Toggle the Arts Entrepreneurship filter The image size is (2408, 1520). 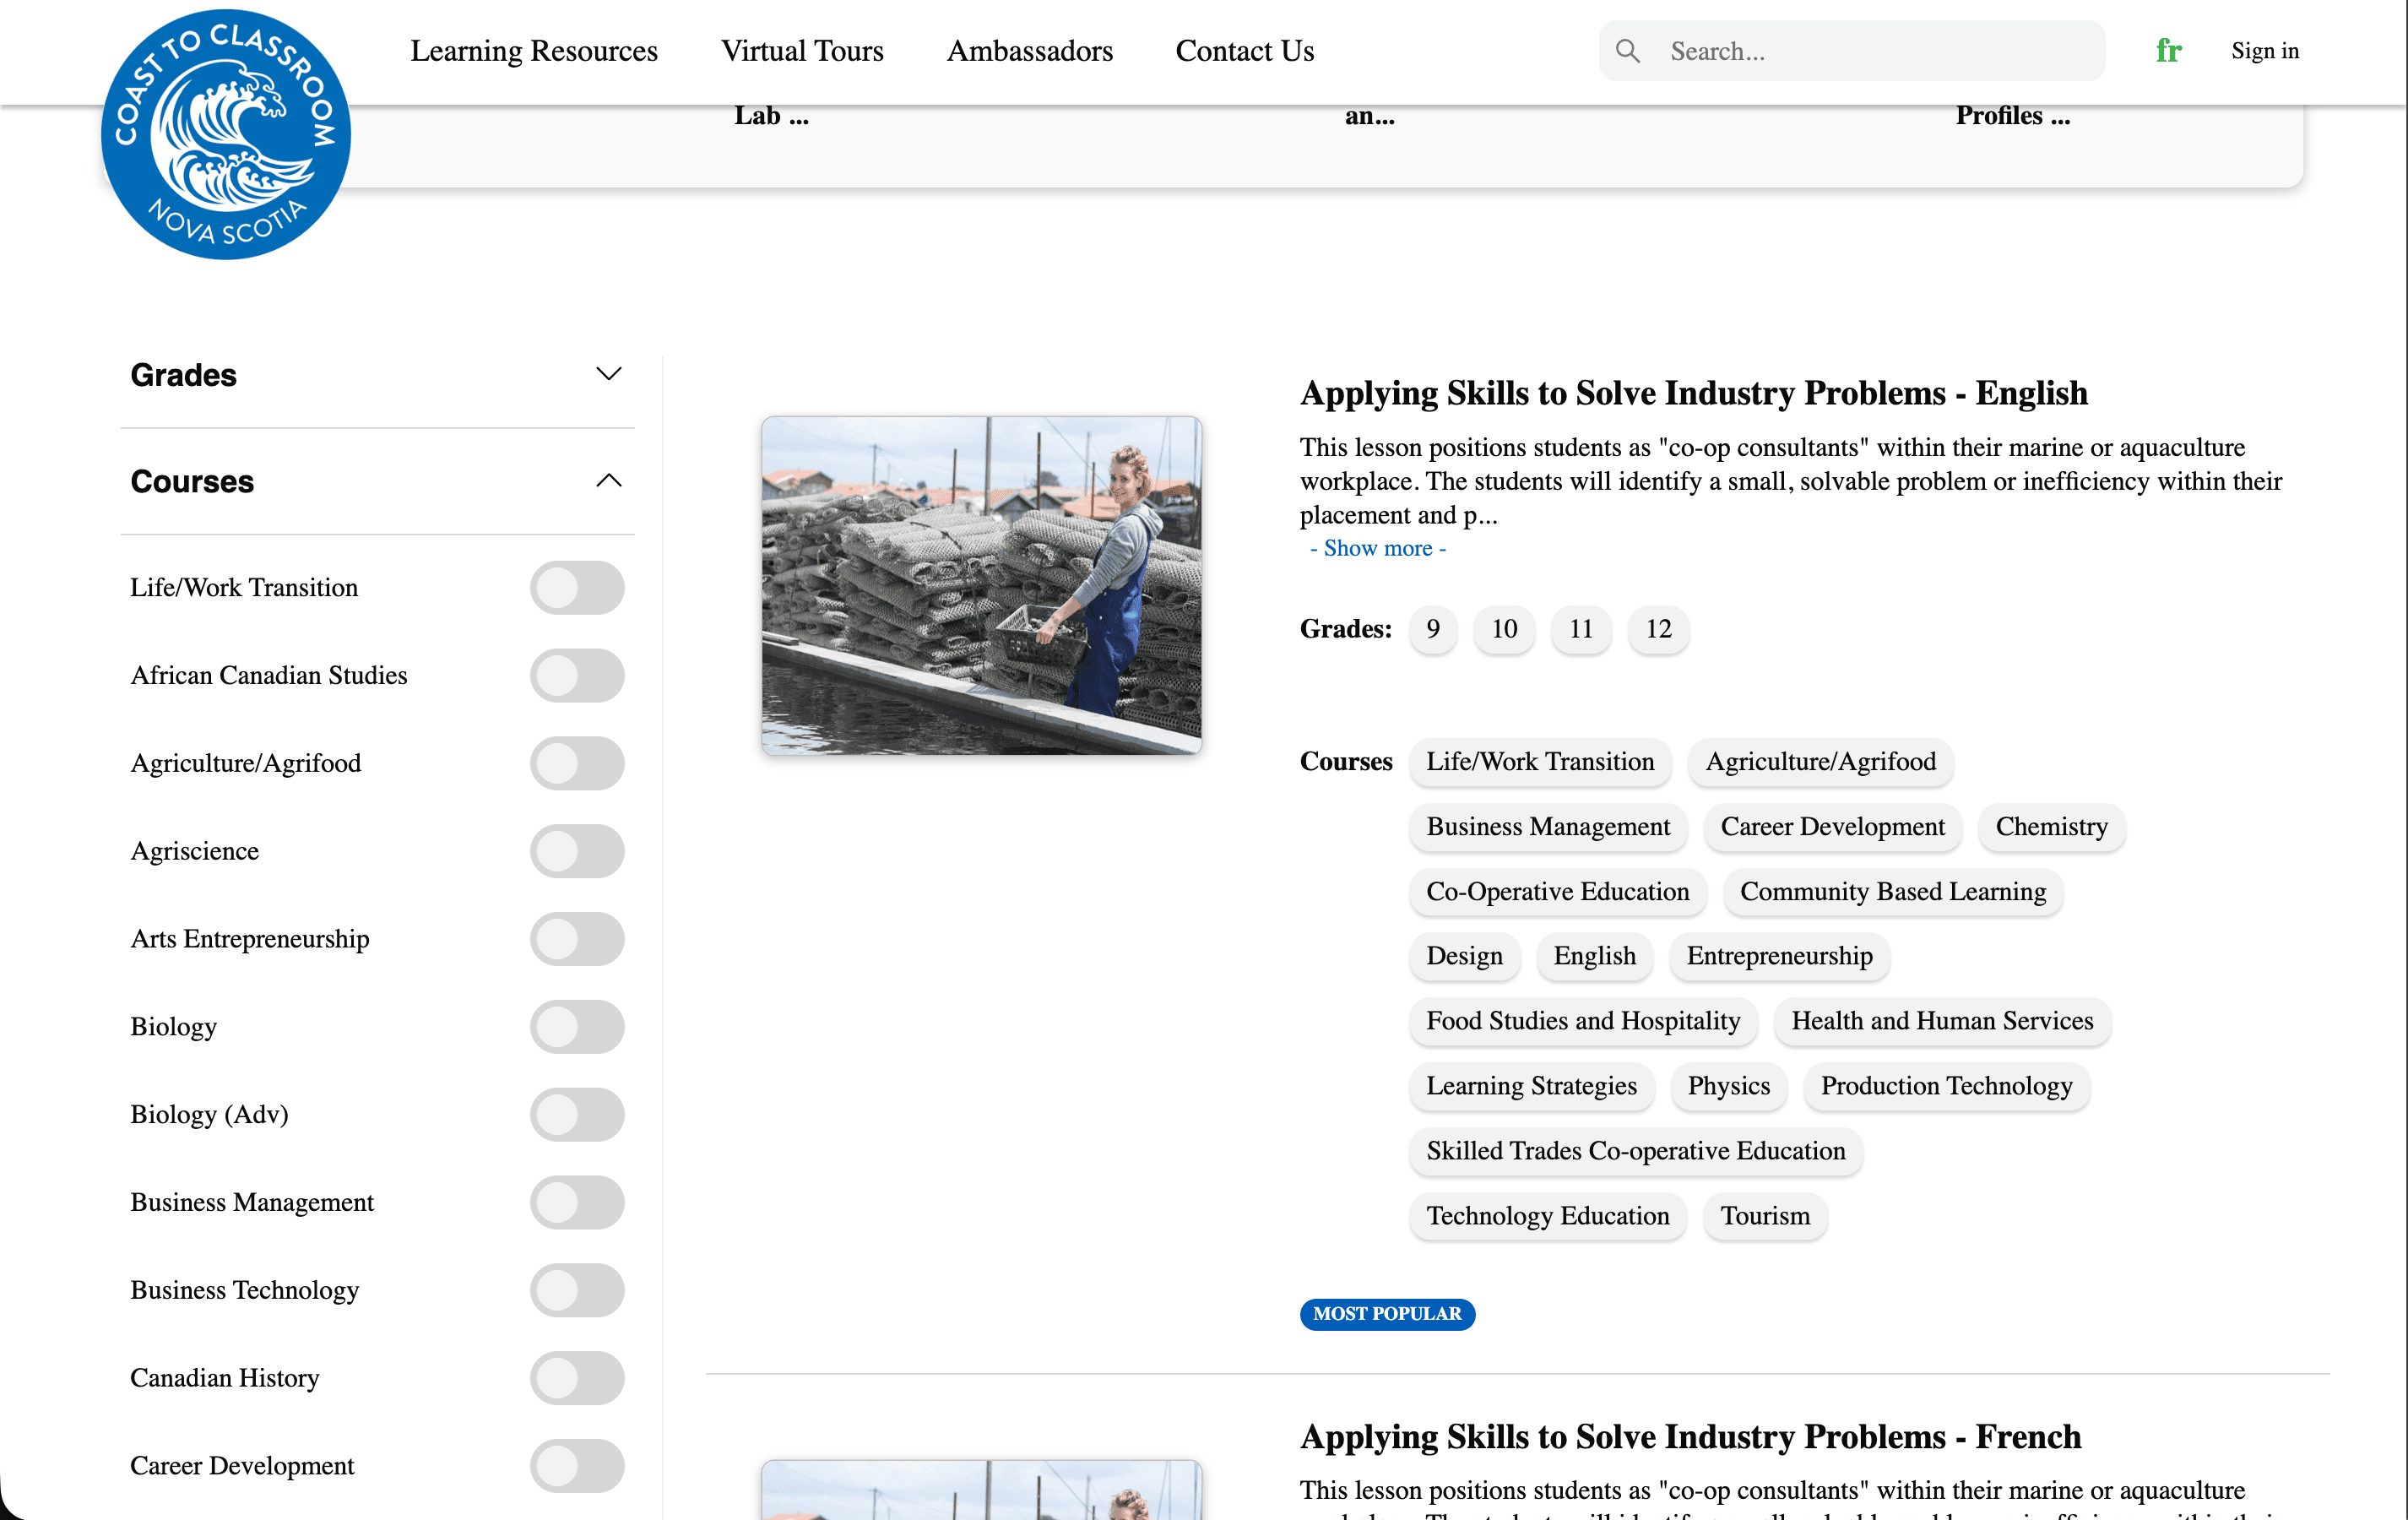(577, 939)
